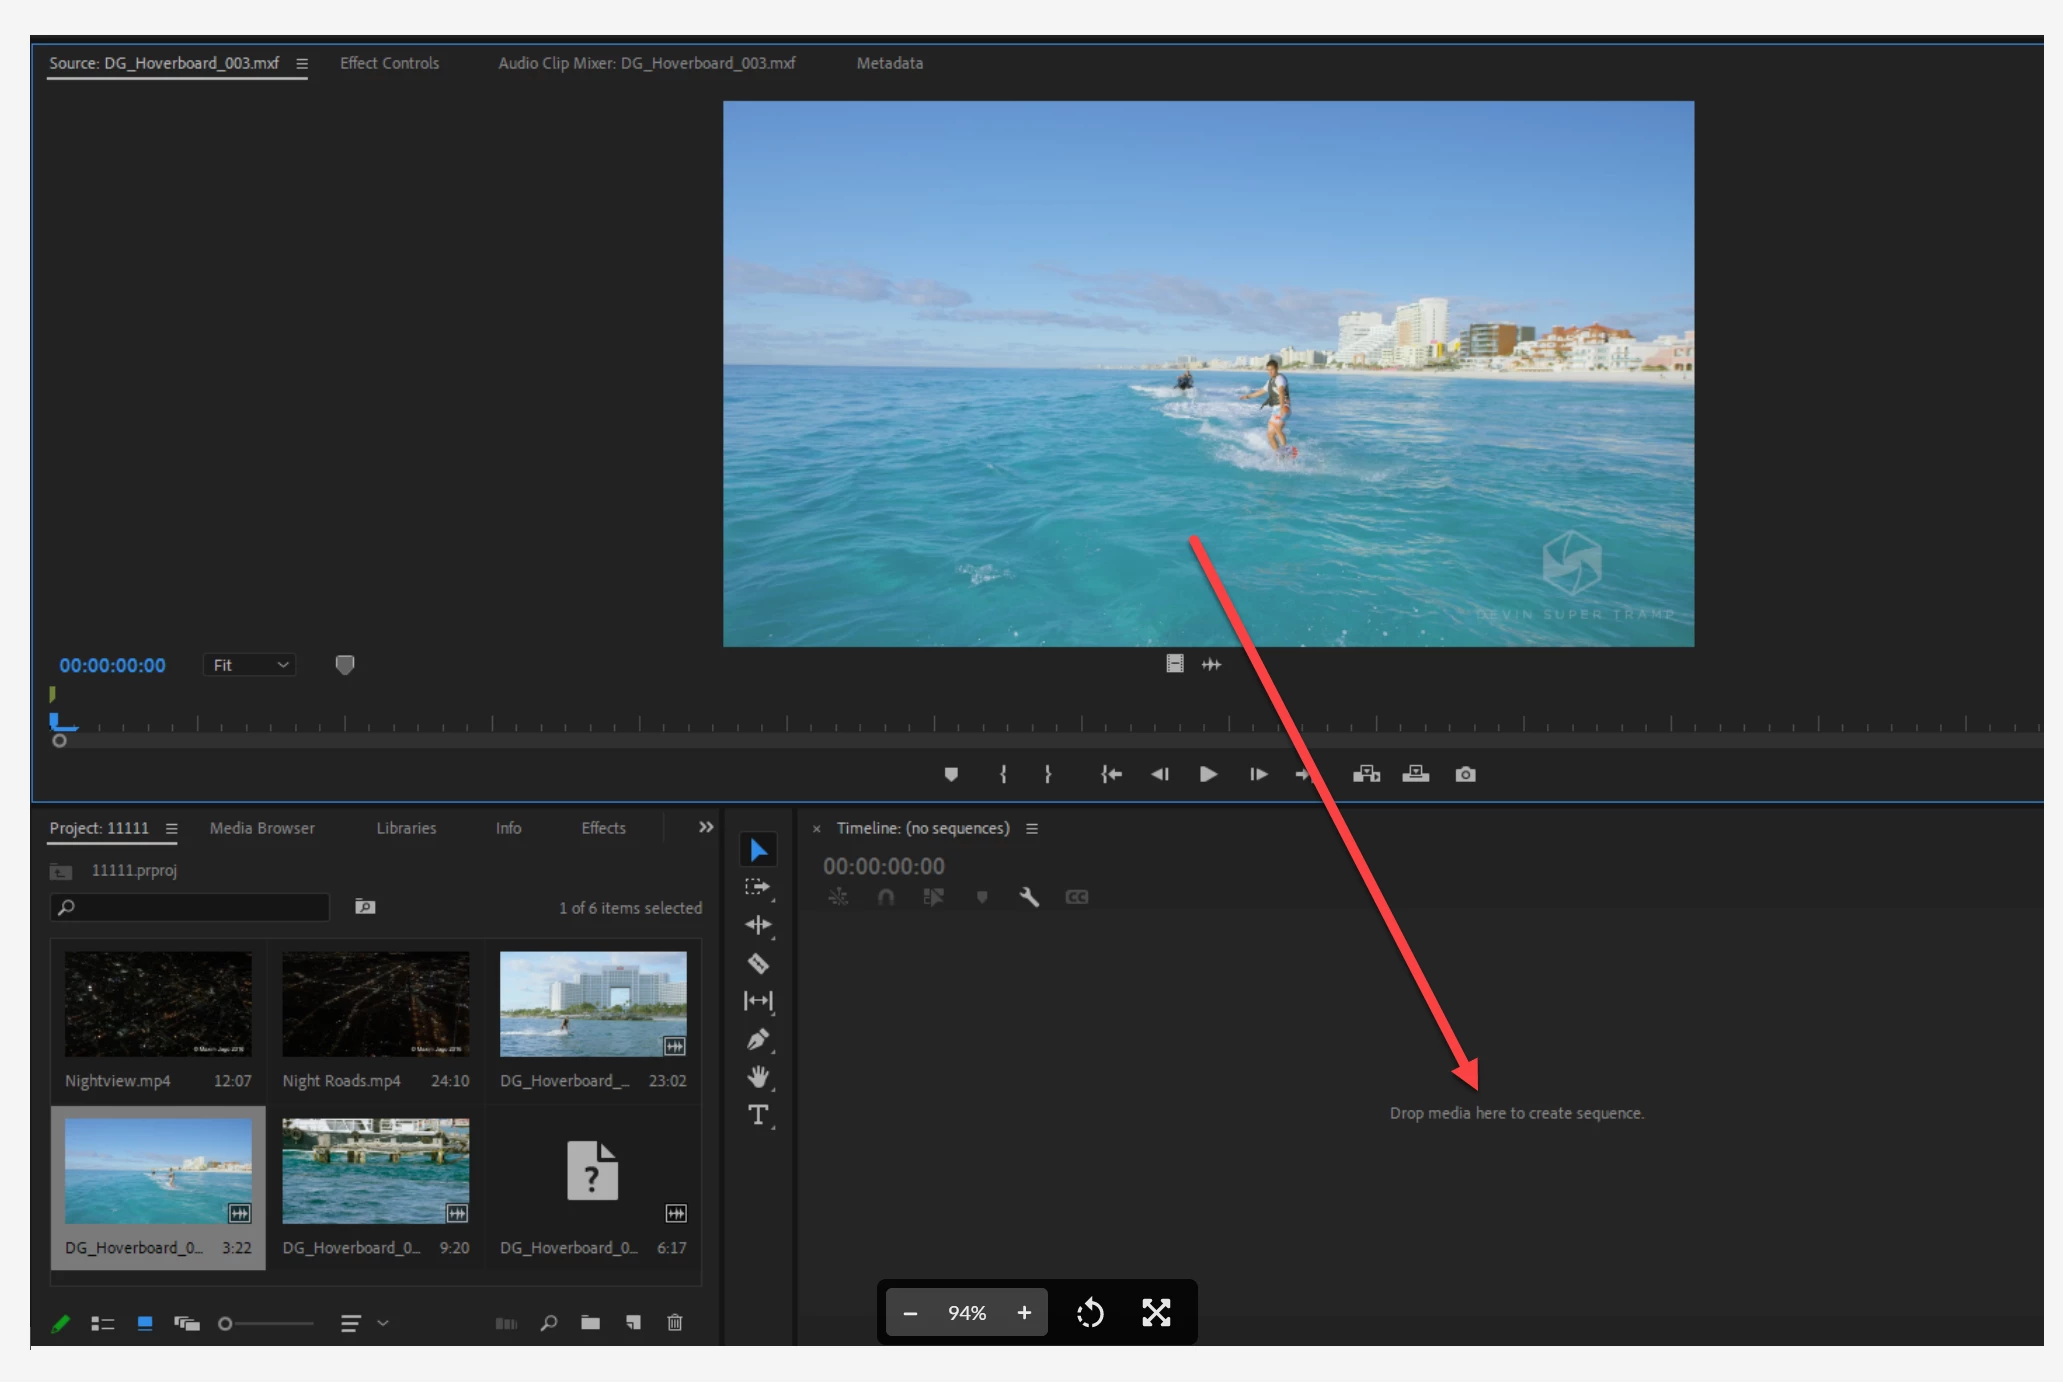Click the Insert button in Source monitor
2063x1392 pixels.
pos(1366,774)
